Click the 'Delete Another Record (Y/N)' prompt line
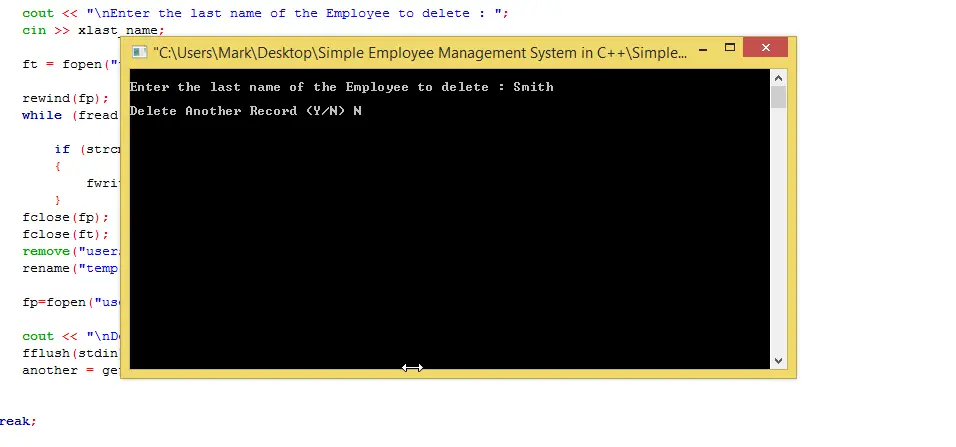This screenshot has width=956, height=447. 238,111
